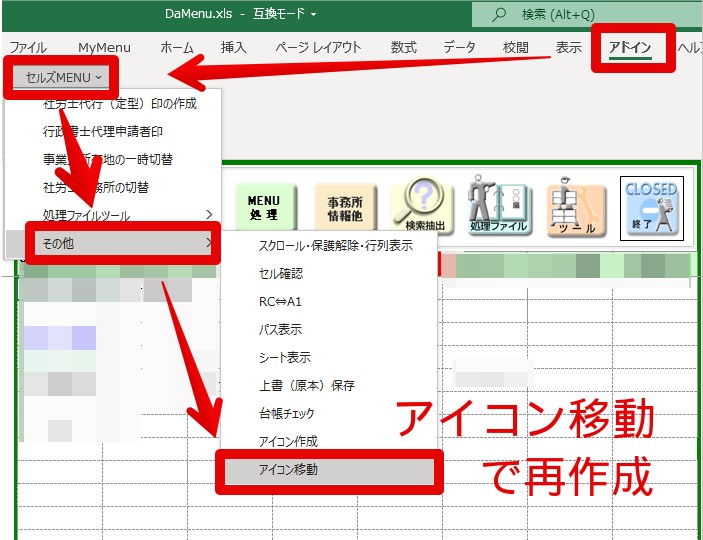The image size is (703, 540).
Task: Expand the セルズMENU dropdown
Action: 61,78
